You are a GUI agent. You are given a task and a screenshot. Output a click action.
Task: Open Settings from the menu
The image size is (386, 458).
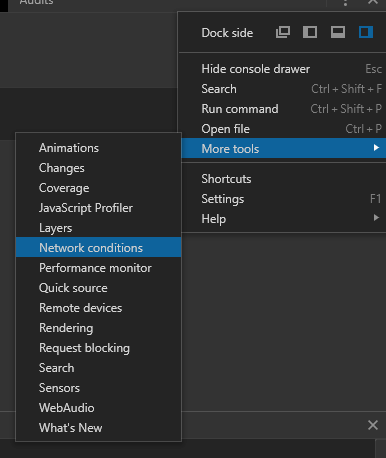click(284, 199)
